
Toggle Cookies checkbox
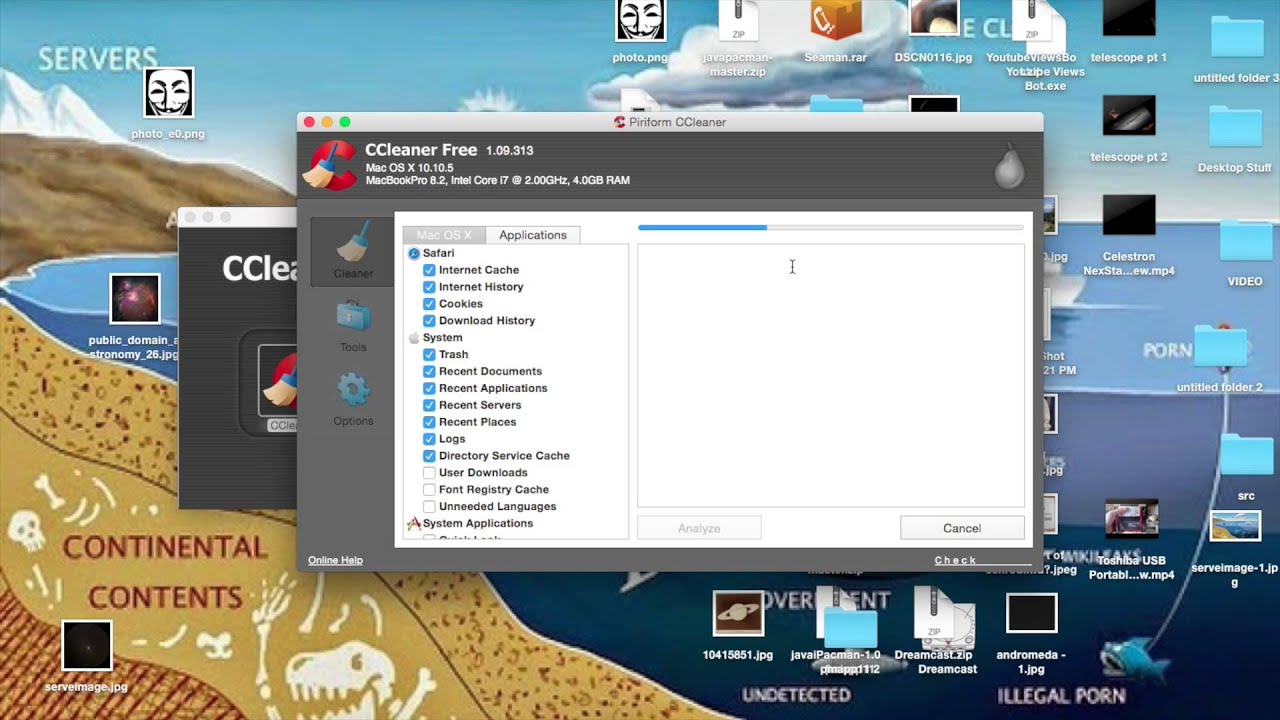pos(429,304)
